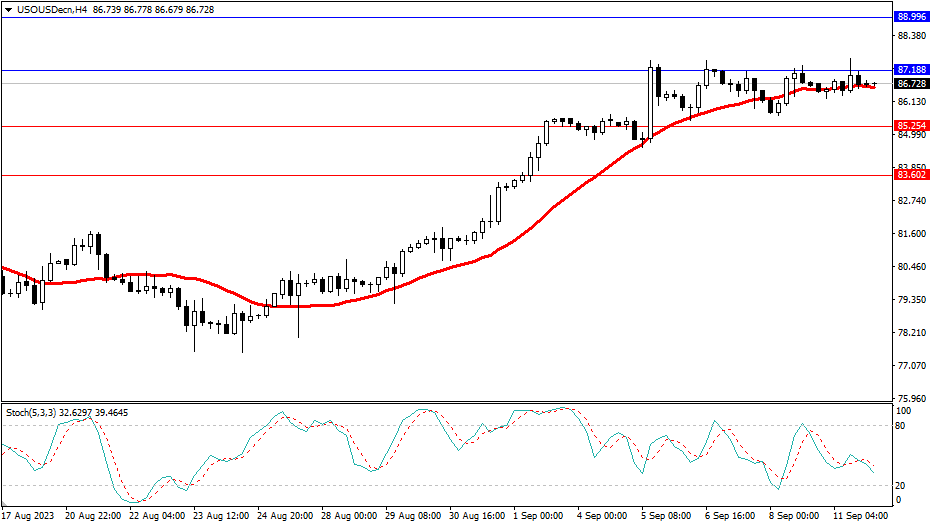Select the red 85.254 price label
933x526 pixels.
[911, 126]
